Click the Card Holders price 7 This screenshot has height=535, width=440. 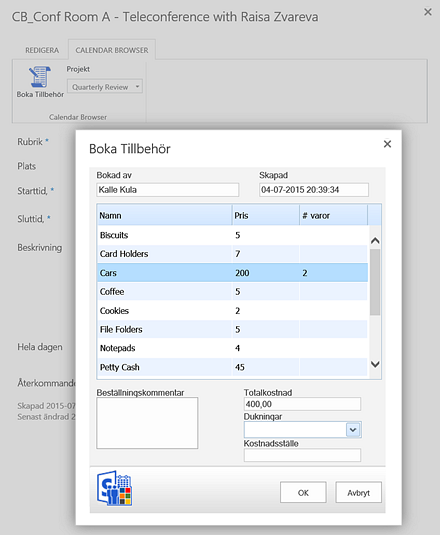(x=266, y=254)
